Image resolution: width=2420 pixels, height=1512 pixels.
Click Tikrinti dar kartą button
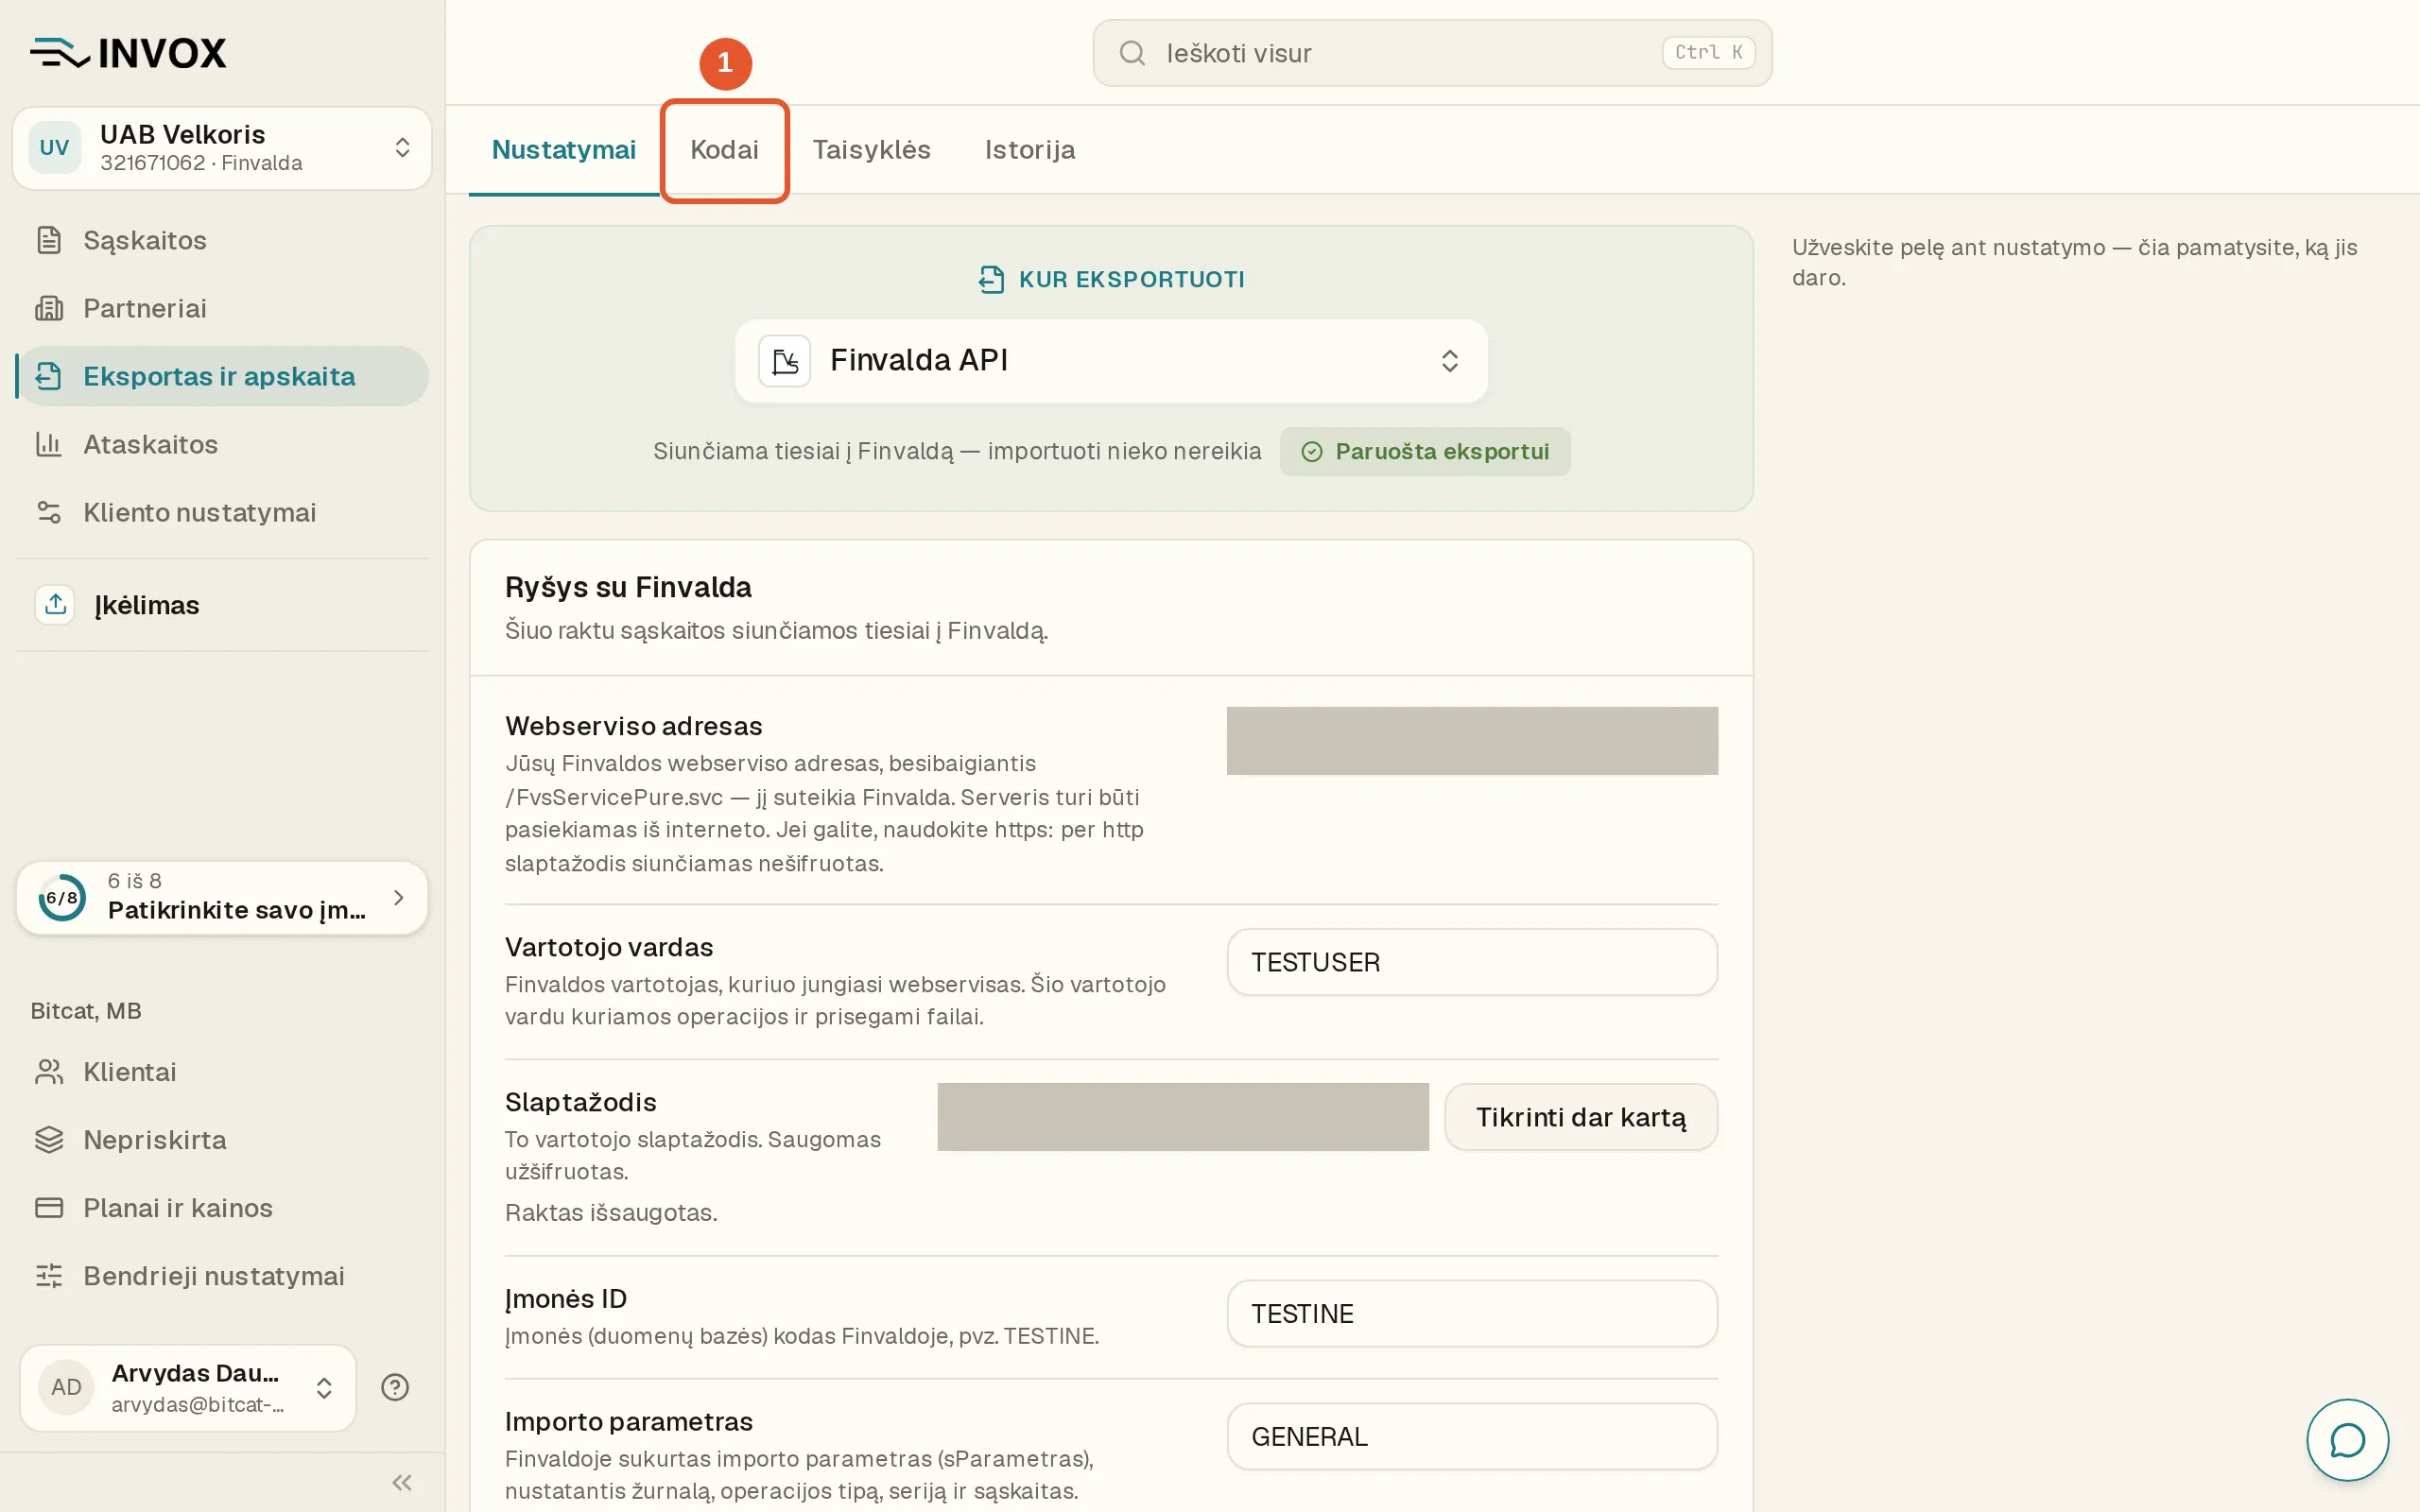point(1581,1117)
